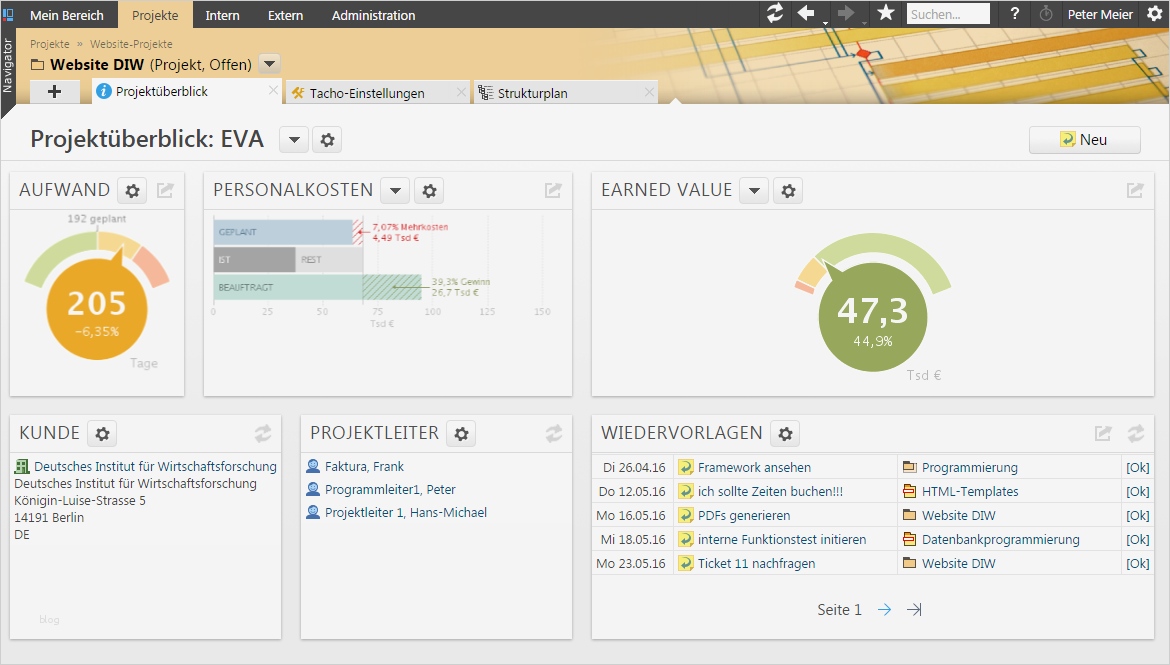Open help via the question mark icon
Viewport: 1170px width, 665px height.
coord(1016,14)
